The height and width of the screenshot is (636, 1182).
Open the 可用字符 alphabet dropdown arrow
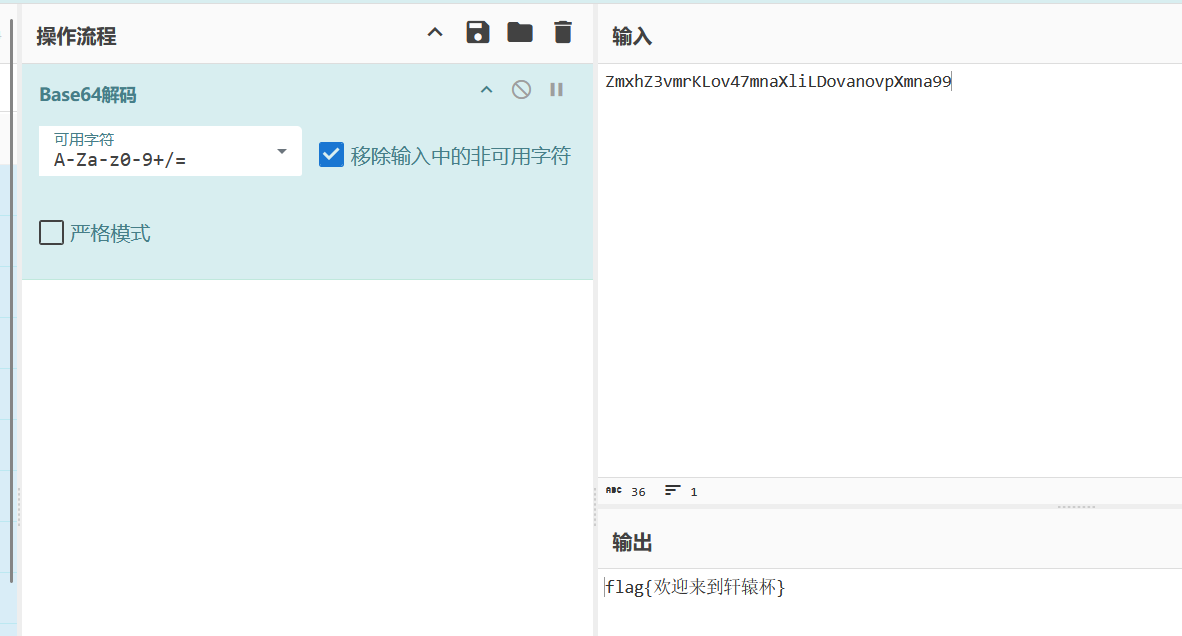pyautogui.click(x=282, y=151)
